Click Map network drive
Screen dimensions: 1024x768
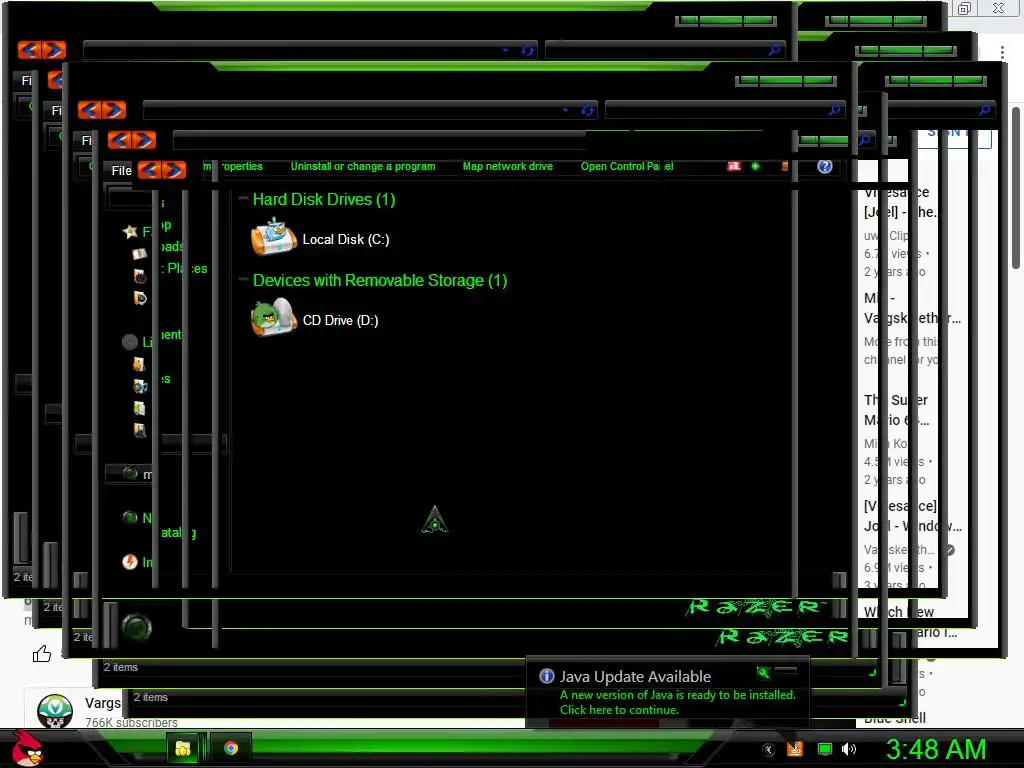coord(507,167)
